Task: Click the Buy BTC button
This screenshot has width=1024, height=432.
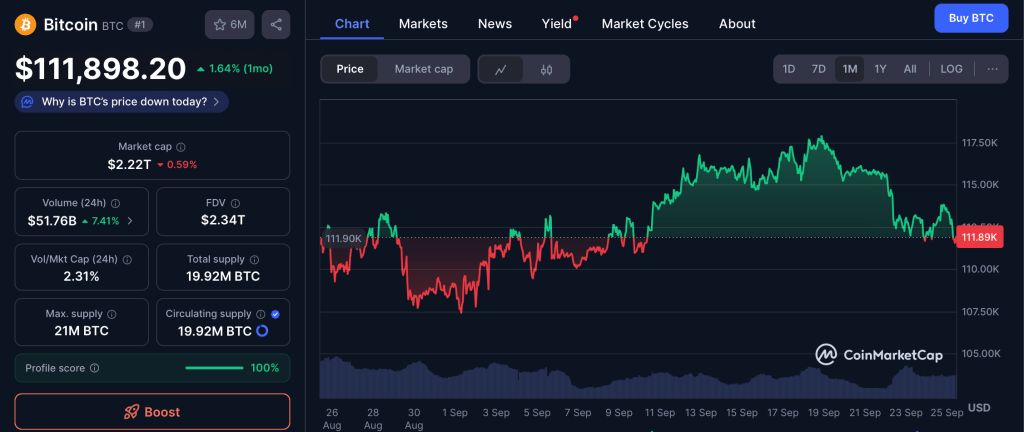Action: (x=970, y=19)
